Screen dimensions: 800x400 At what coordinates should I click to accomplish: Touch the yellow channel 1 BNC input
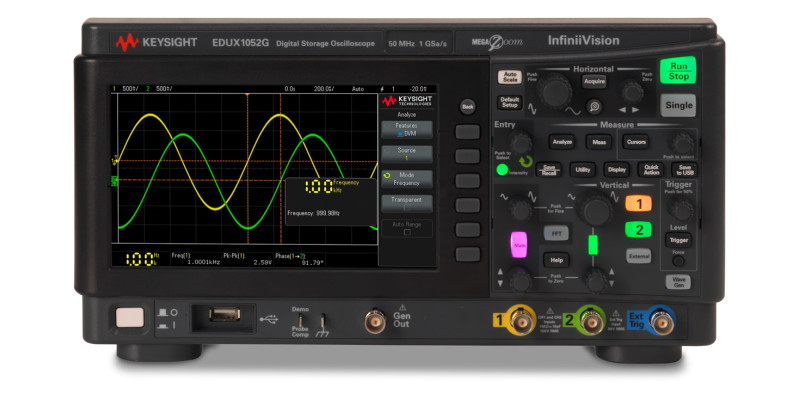point(521,321)
